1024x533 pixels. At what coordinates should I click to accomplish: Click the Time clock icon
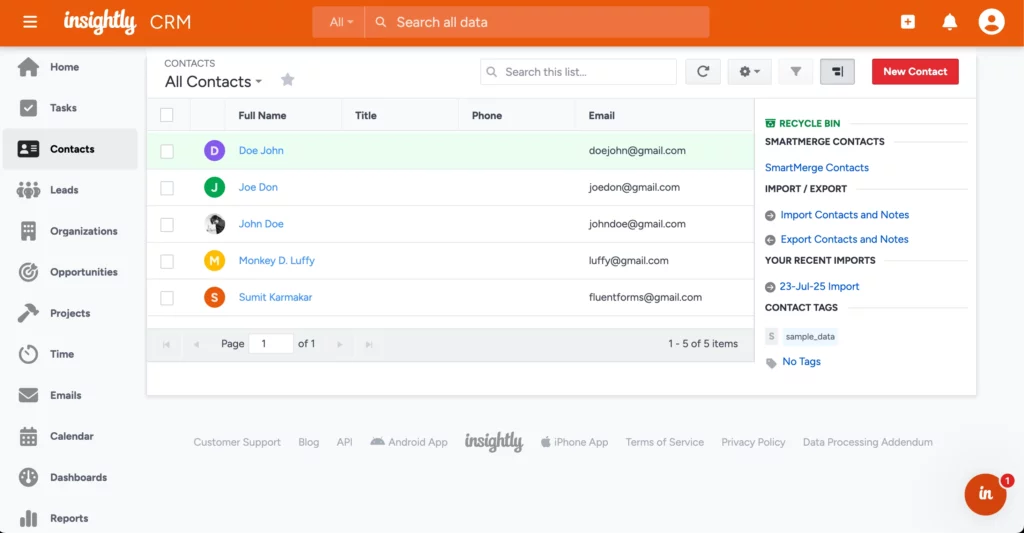click(28, 354)
